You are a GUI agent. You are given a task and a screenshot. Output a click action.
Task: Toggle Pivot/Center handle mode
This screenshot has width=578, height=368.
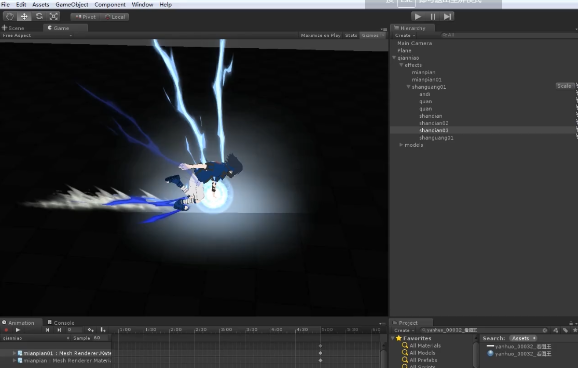pyautogui.click(x=85, y=17)
